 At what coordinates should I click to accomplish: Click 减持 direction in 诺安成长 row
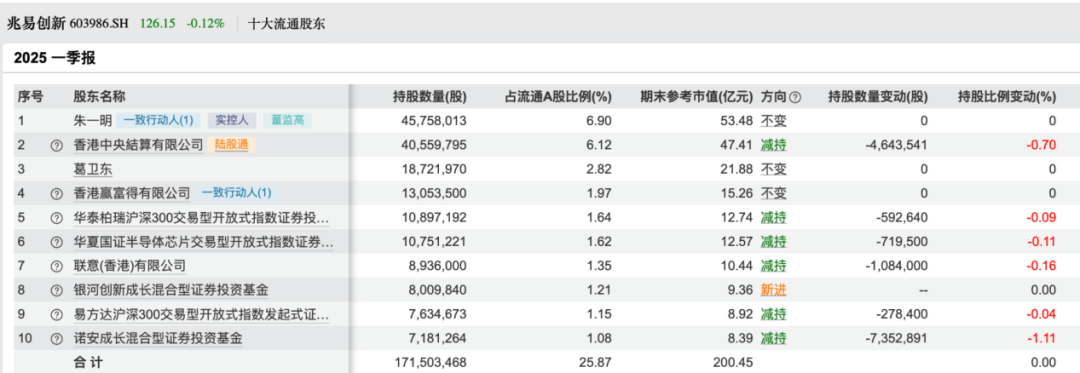tap(773, 339)
